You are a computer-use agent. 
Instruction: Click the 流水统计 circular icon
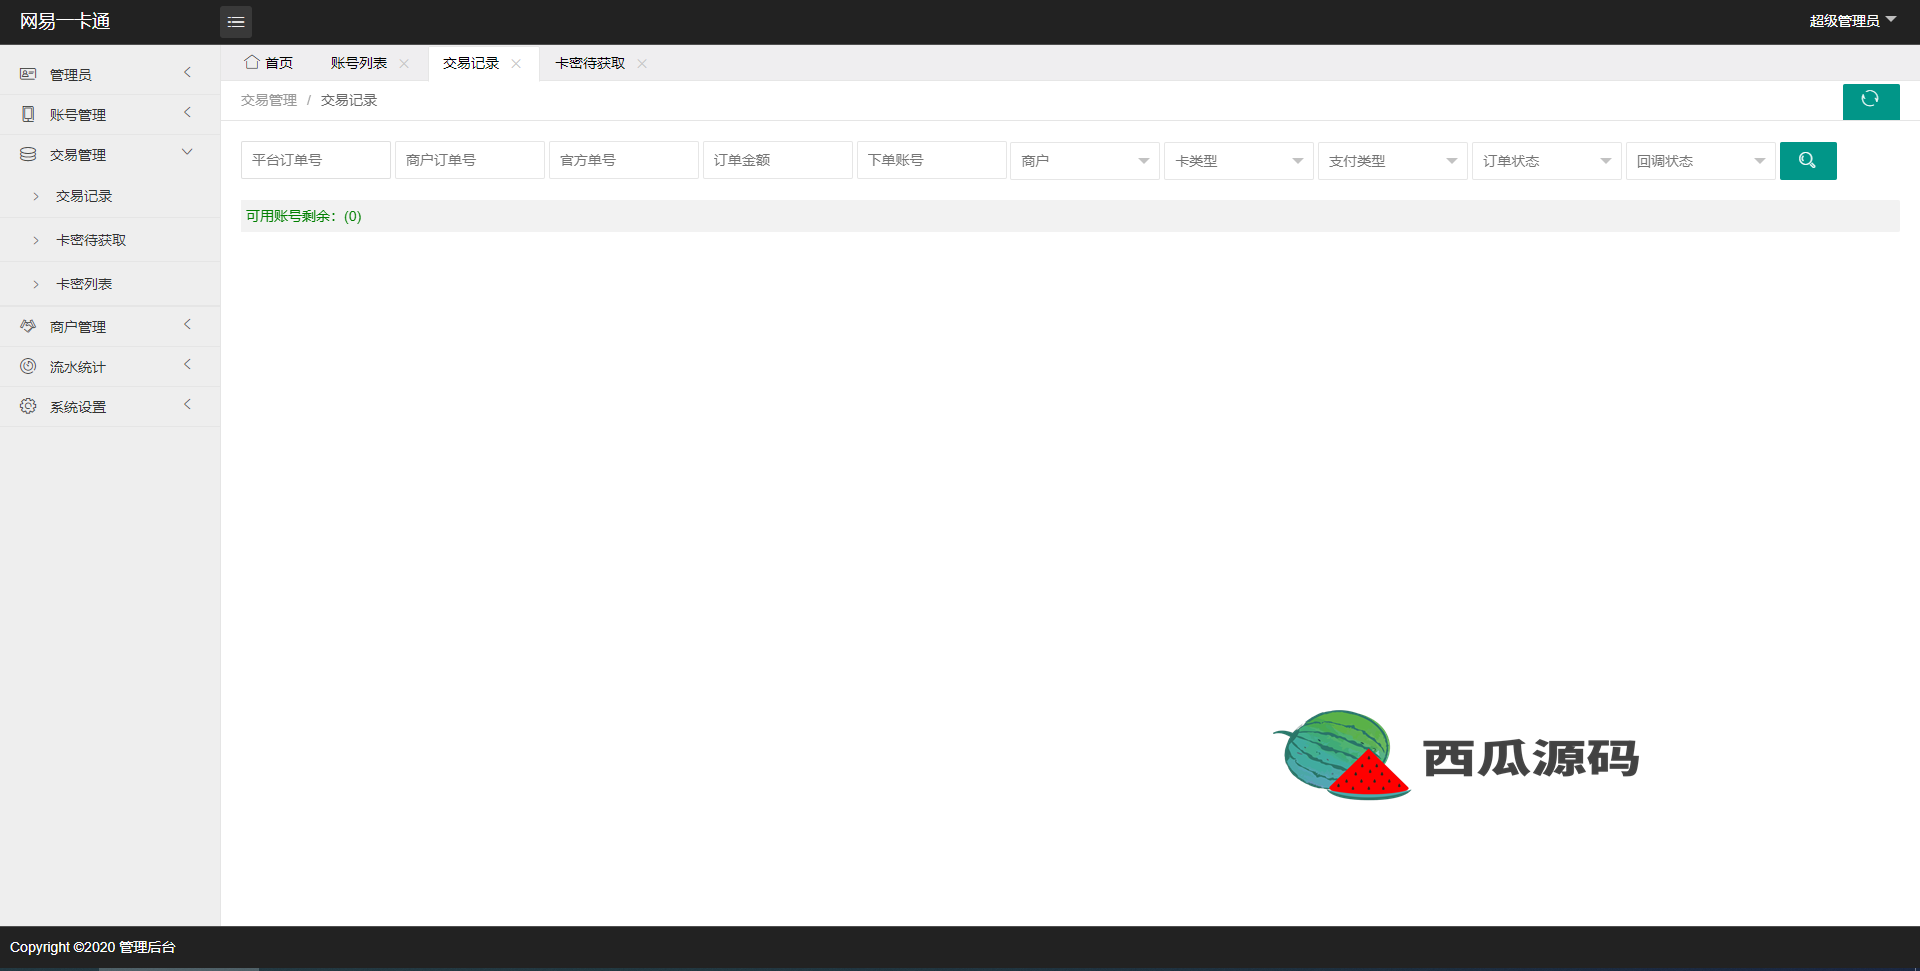click(x=28, y=366)
